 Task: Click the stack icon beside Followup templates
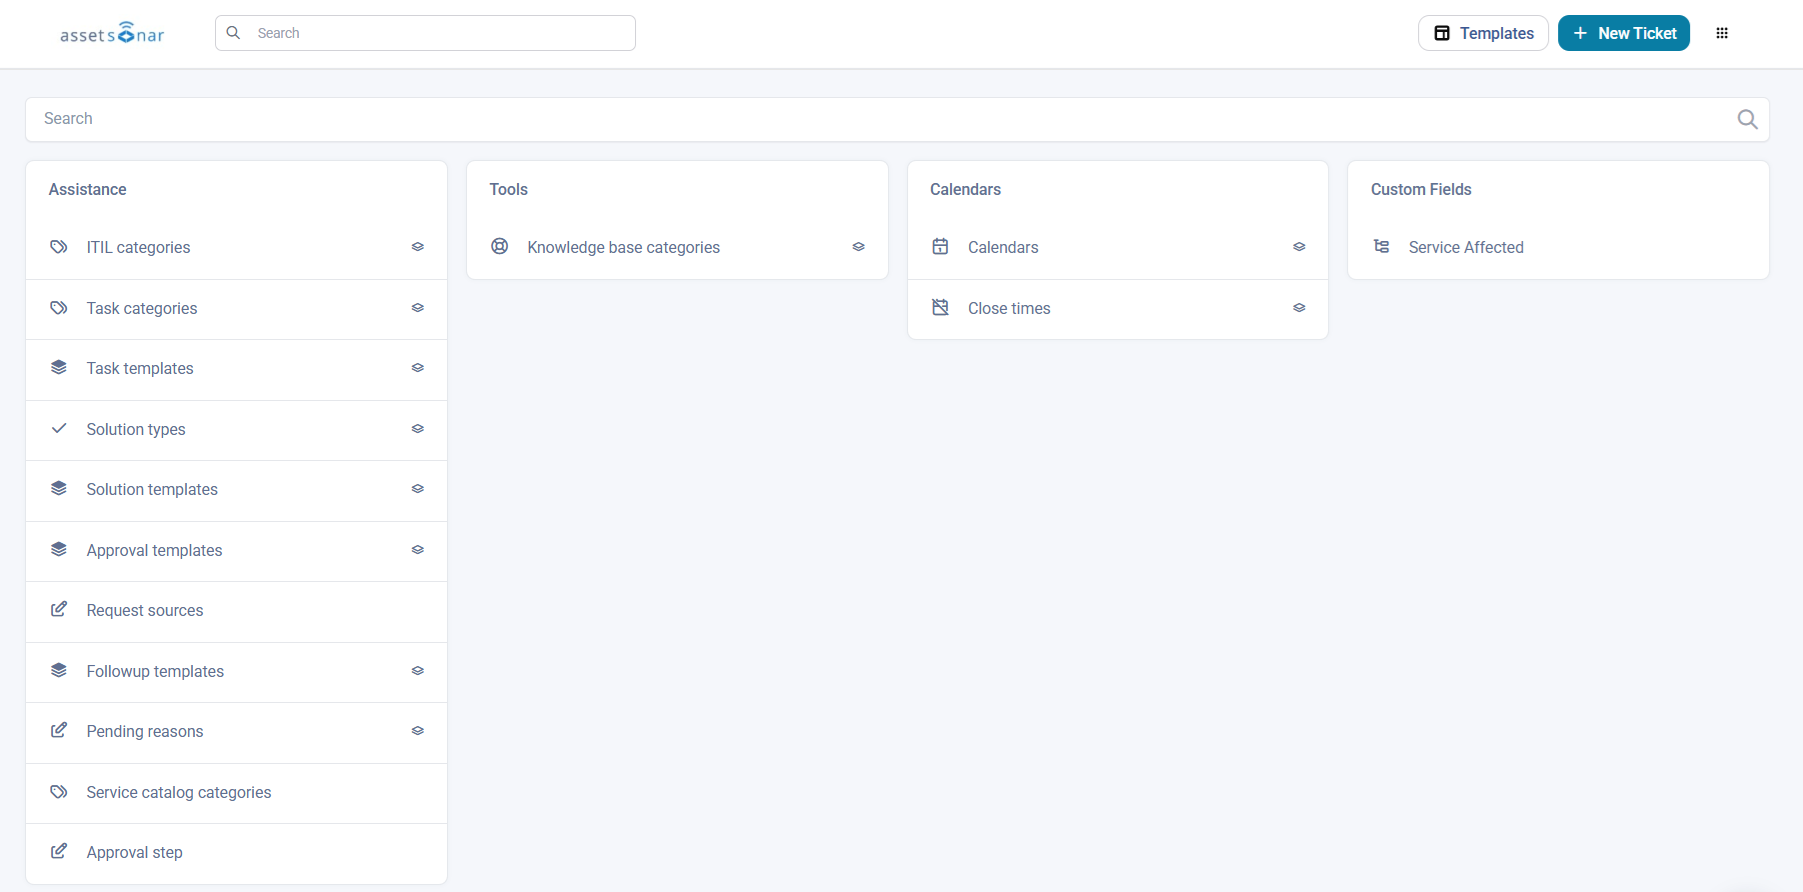pos(59,671)
